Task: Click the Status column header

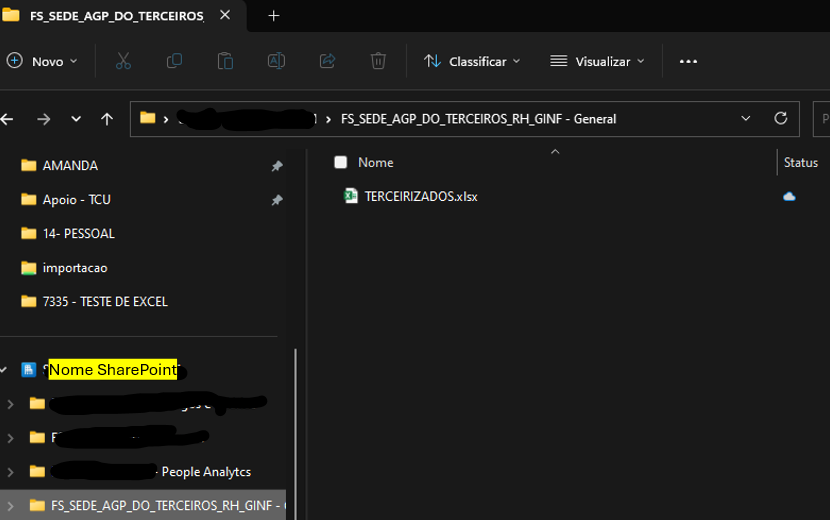Action: pos(800,163)
